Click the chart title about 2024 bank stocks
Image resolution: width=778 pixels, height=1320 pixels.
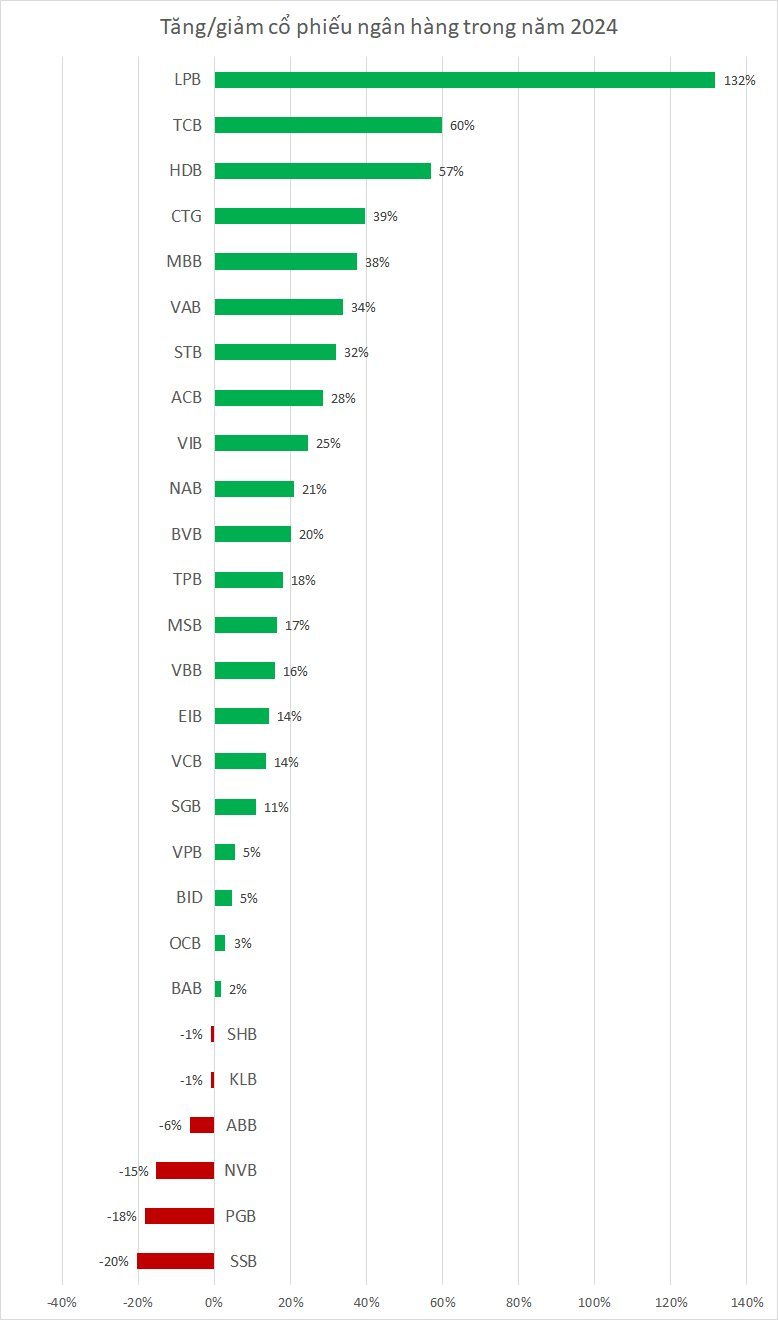pyautogui.click(x=389, y=28)
